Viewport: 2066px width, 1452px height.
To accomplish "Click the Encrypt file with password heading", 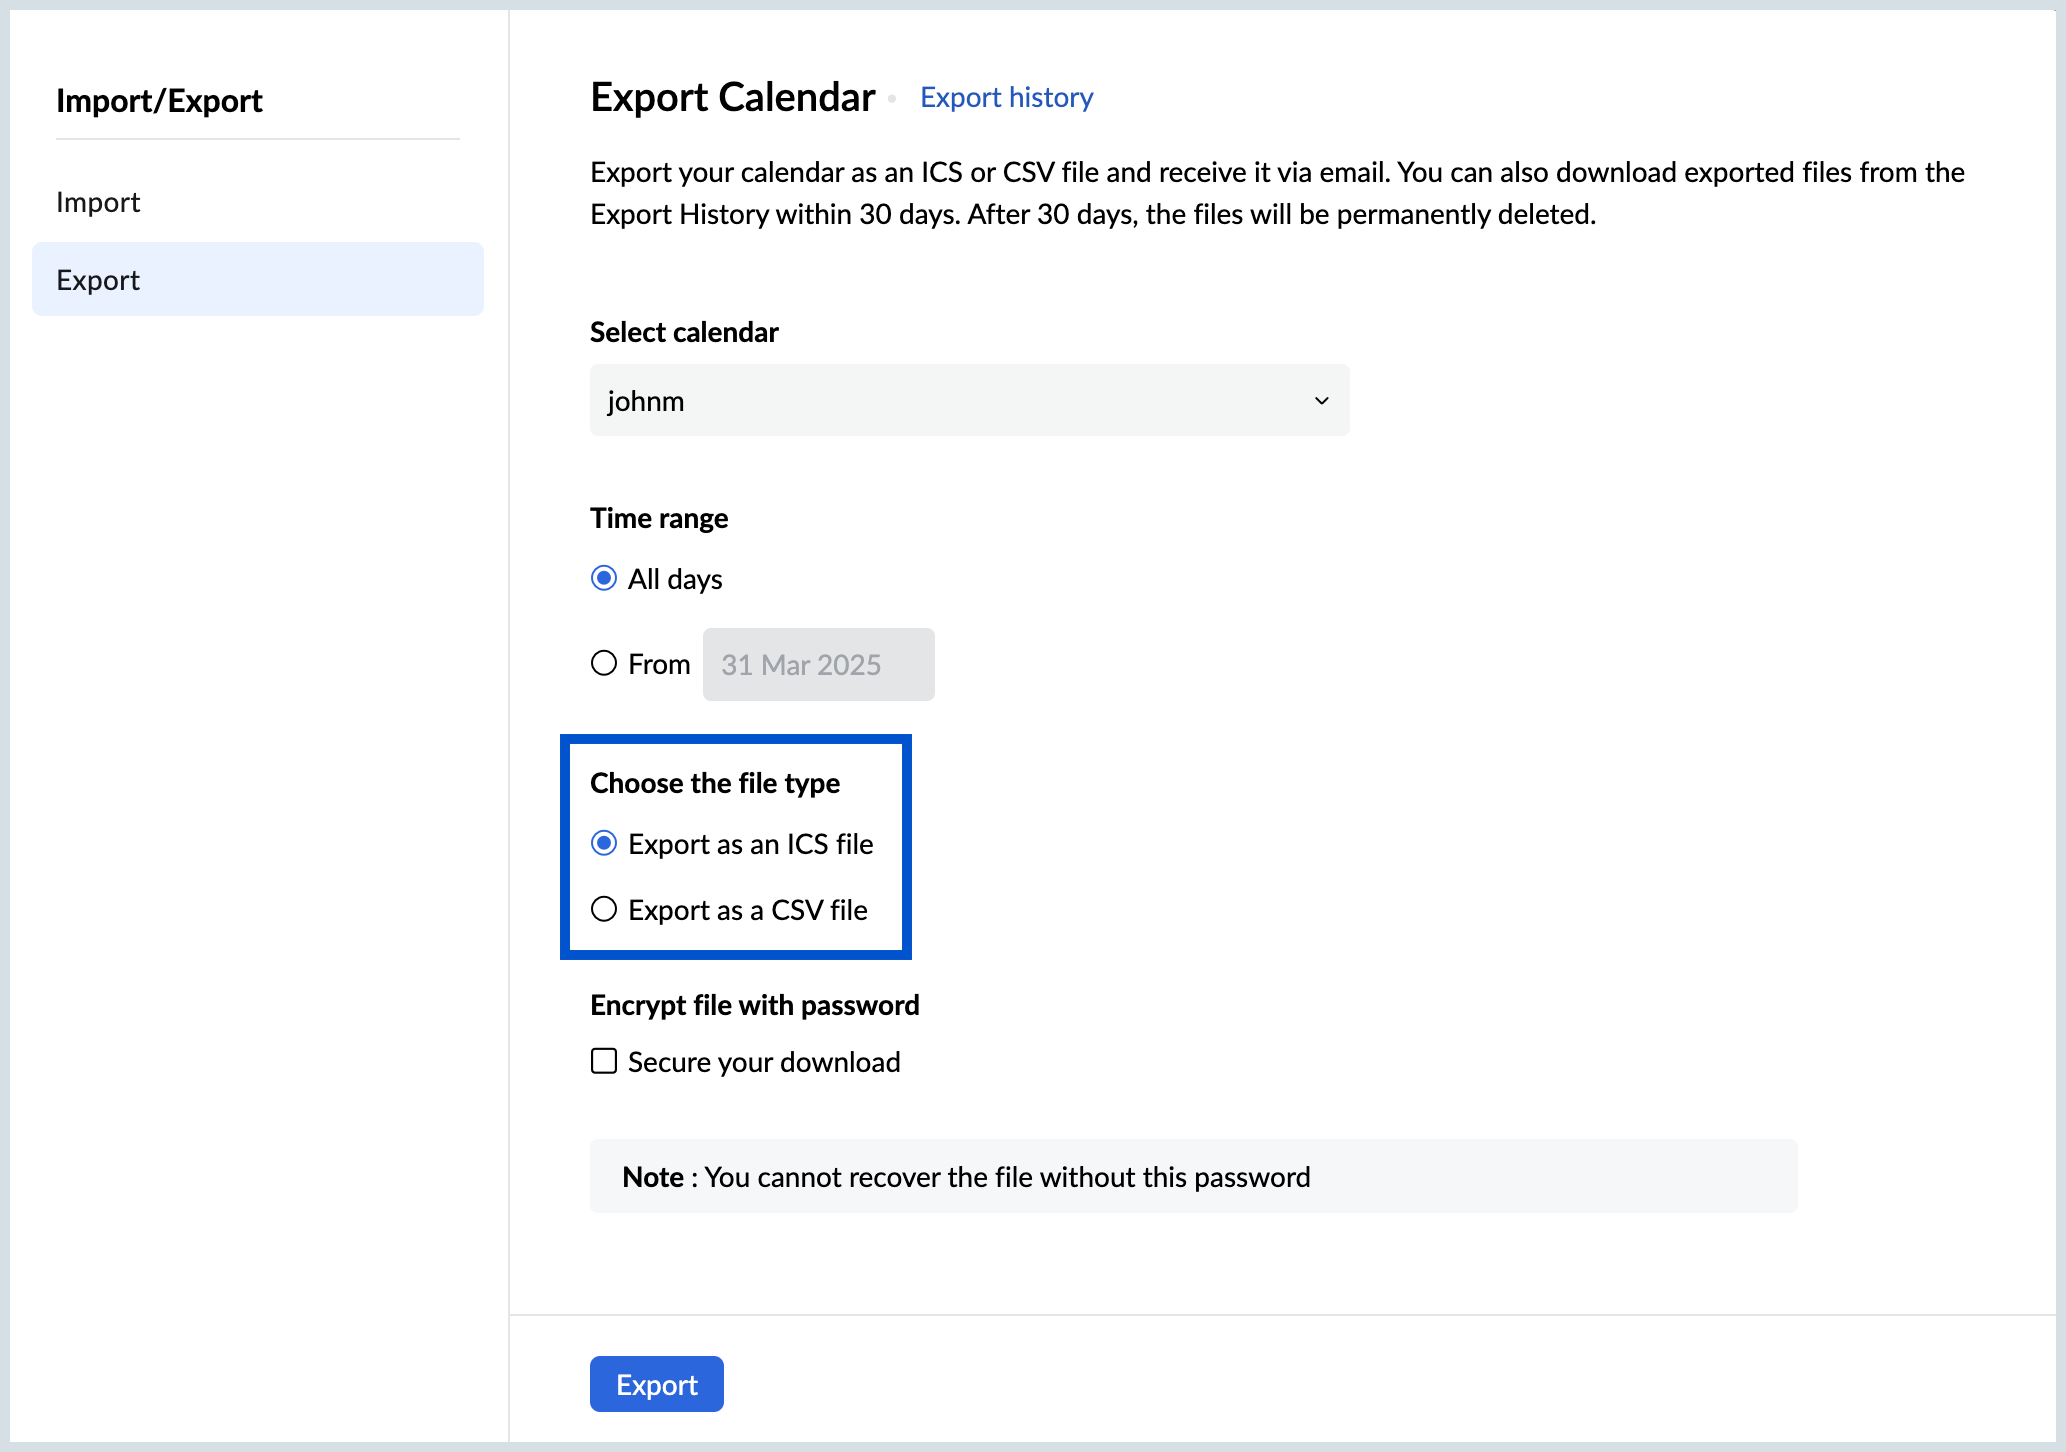I will 755,1005.
